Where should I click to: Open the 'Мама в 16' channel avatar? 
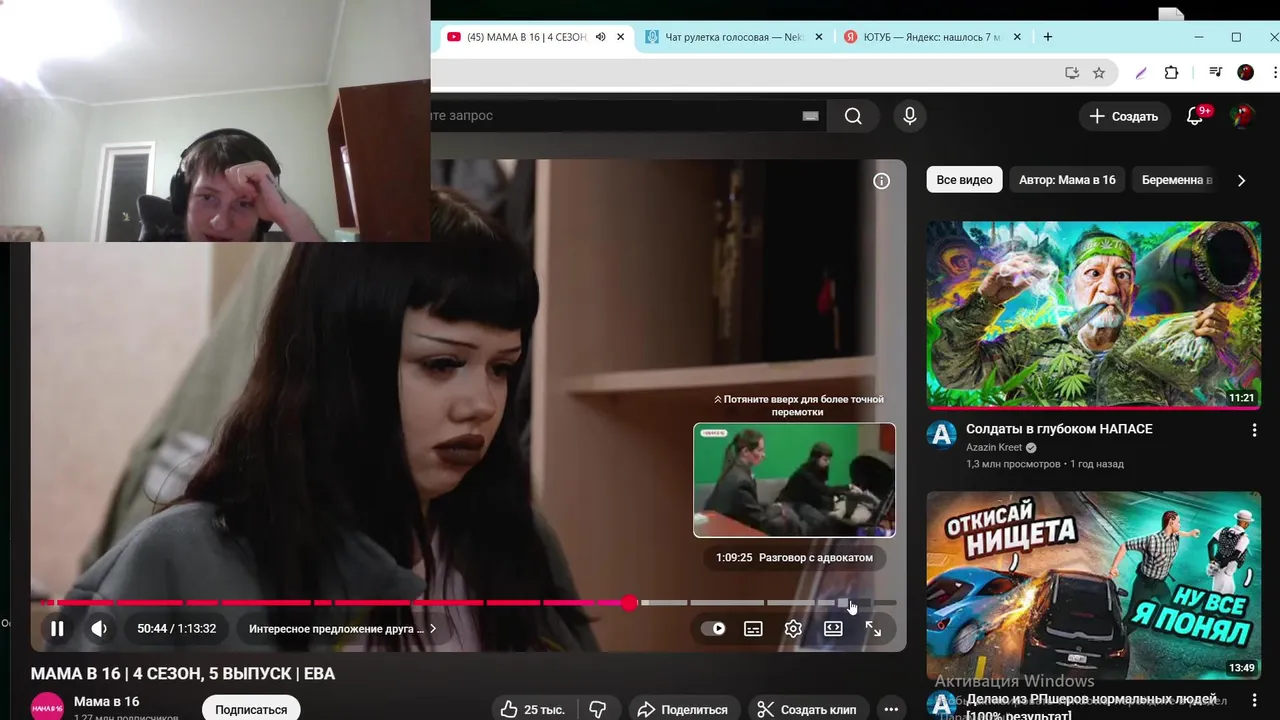click(47, 707)
